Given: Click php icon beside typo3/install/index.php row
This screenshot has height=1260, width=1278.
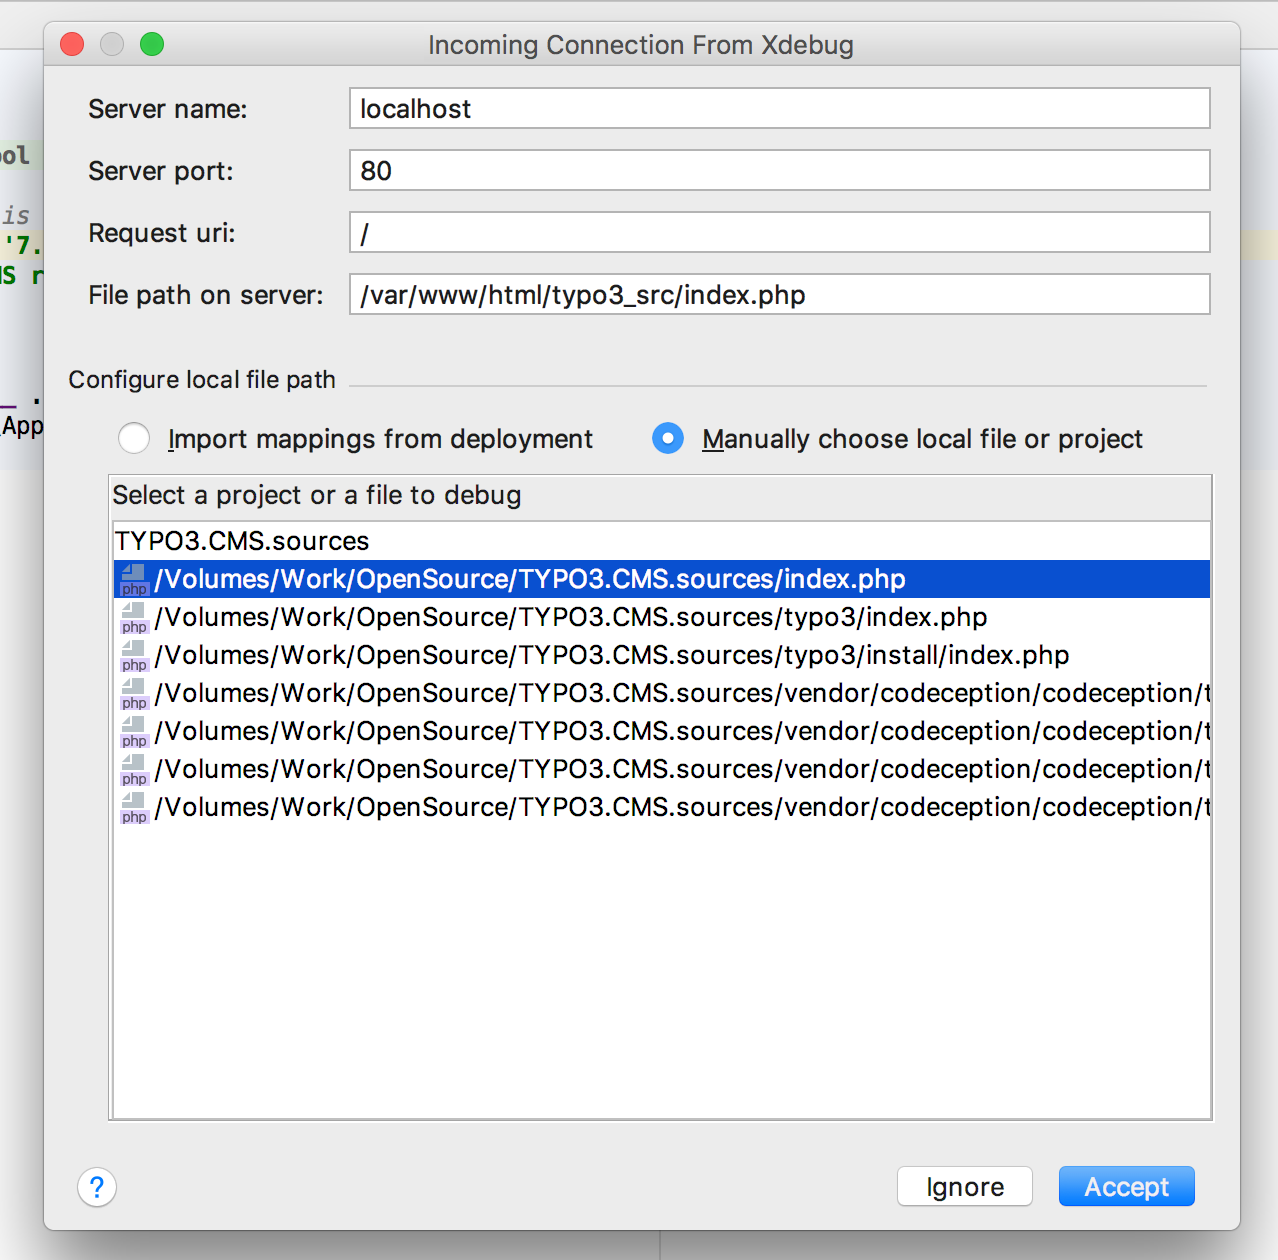Looking at the screenshot, I should tap(134, 655).
